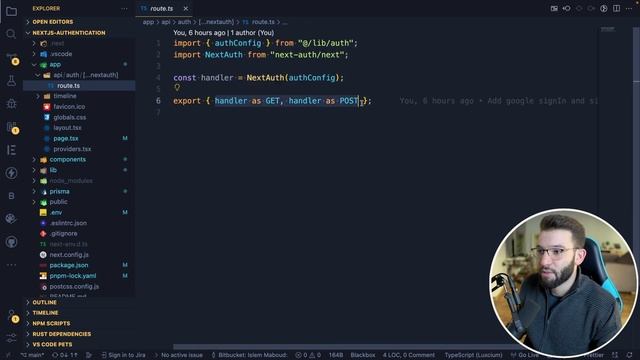Click the favicon.ico file icon
640x360 pixels.
tap(47, 107)
